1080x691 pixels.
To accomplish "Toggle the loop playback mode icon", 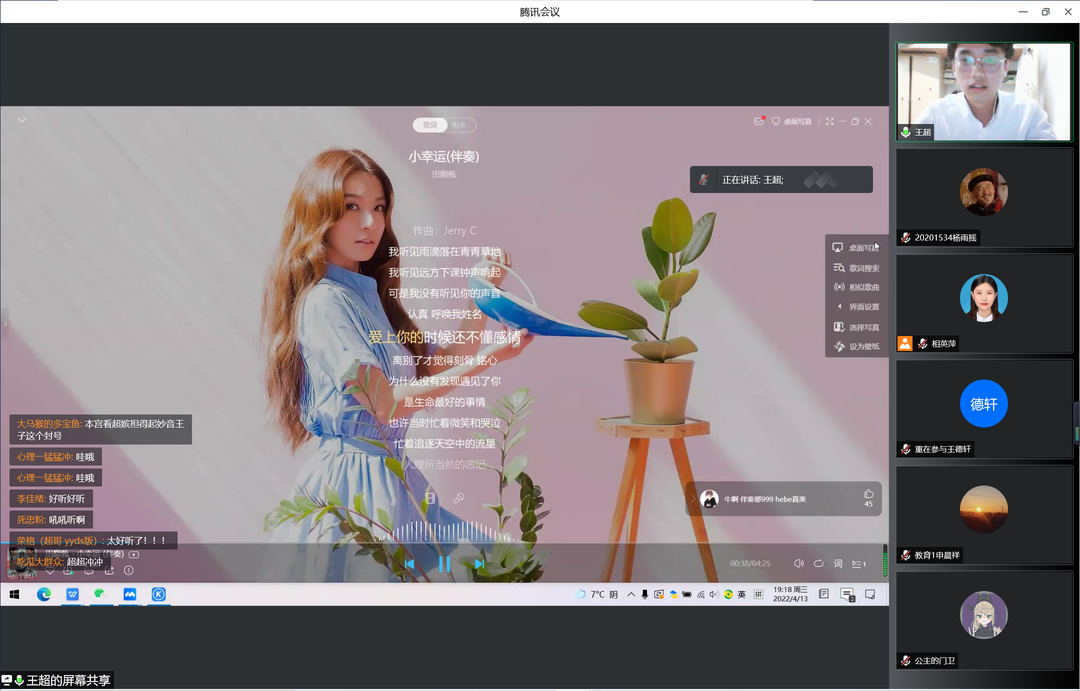I will pyautogui.click(x=818, y=564).
